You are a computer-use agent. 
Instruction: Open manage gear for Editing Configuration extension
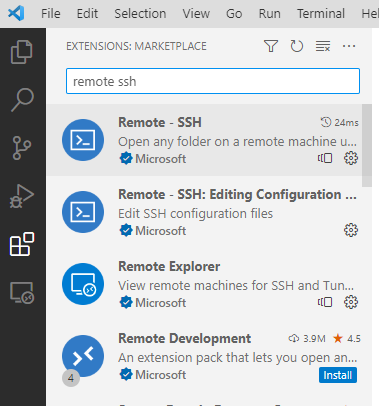click(351, 230)
